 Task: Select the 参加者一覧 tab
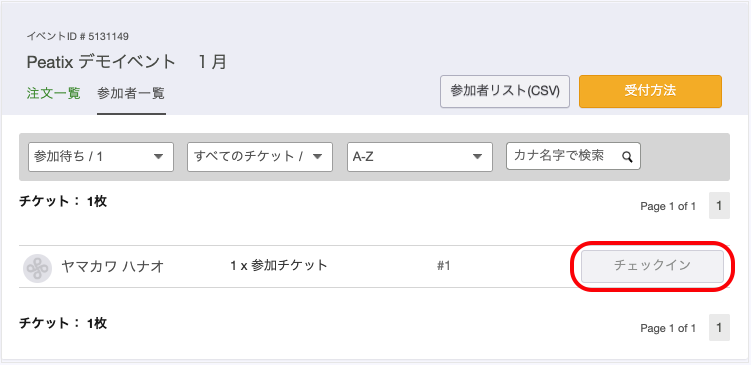point(131,93)
